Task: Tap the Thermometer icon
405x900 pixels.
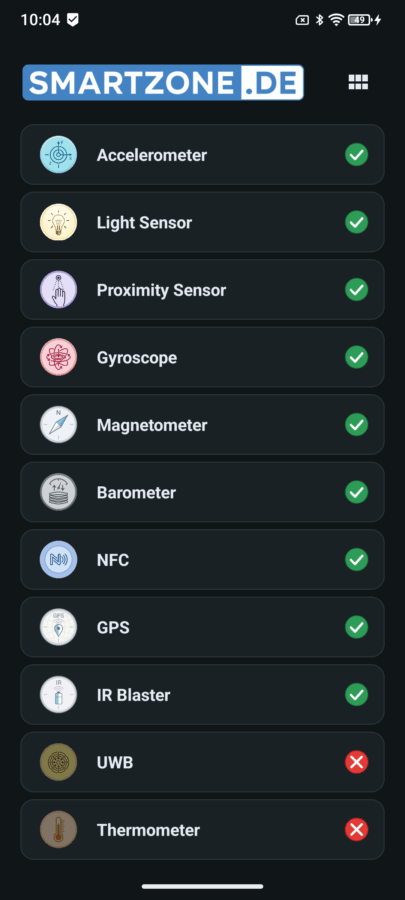Action: pos(59,830)
